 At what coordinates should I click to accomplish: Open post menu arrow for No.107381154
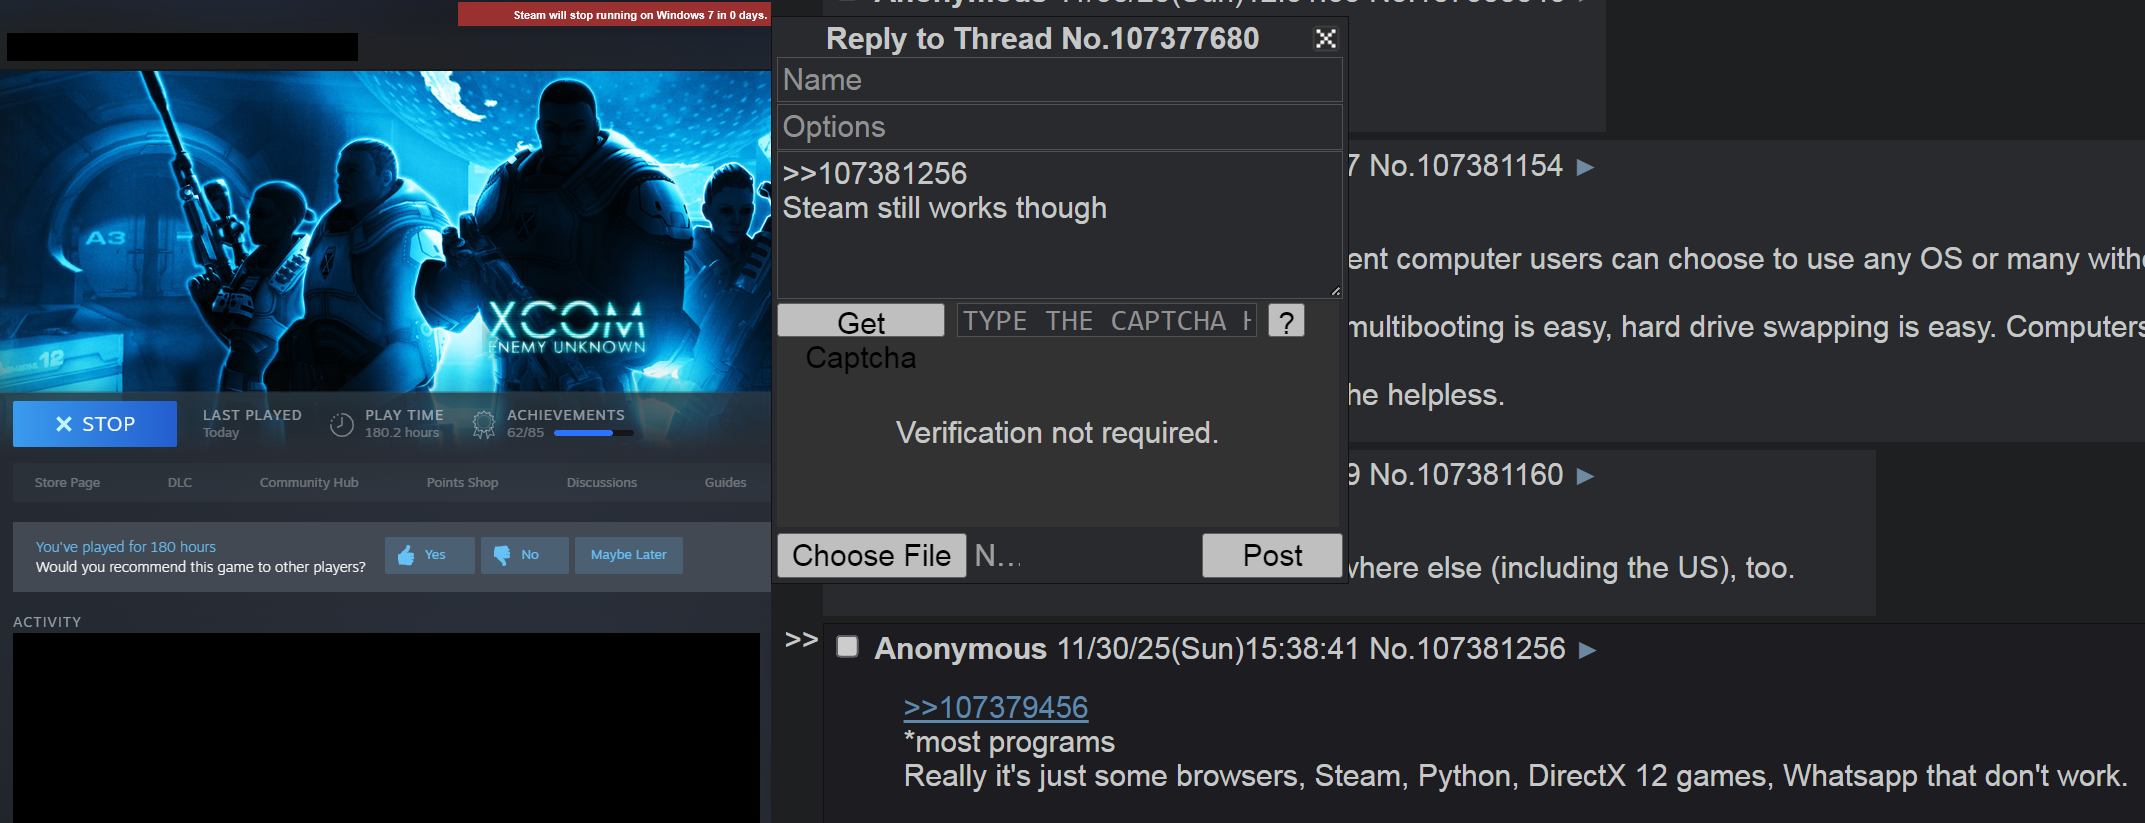[1585, 167]
